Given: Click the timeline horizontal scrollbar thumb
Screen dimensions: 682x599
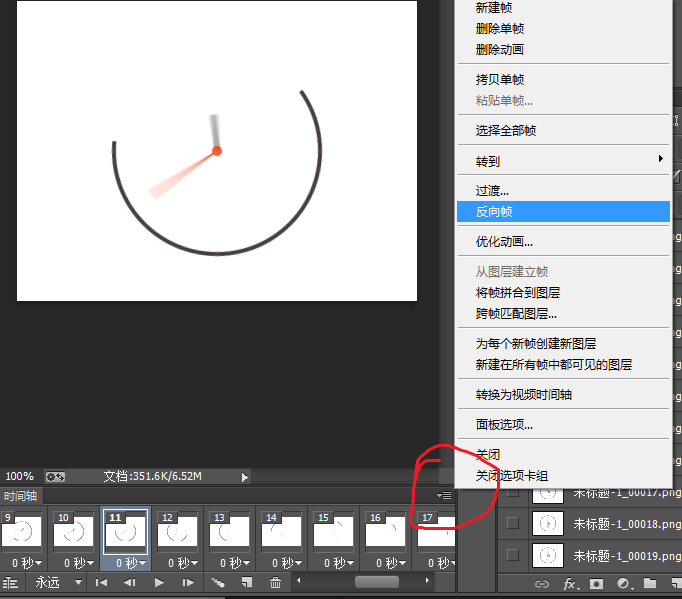Looking at the screenshot, I should tap(377, 582).
